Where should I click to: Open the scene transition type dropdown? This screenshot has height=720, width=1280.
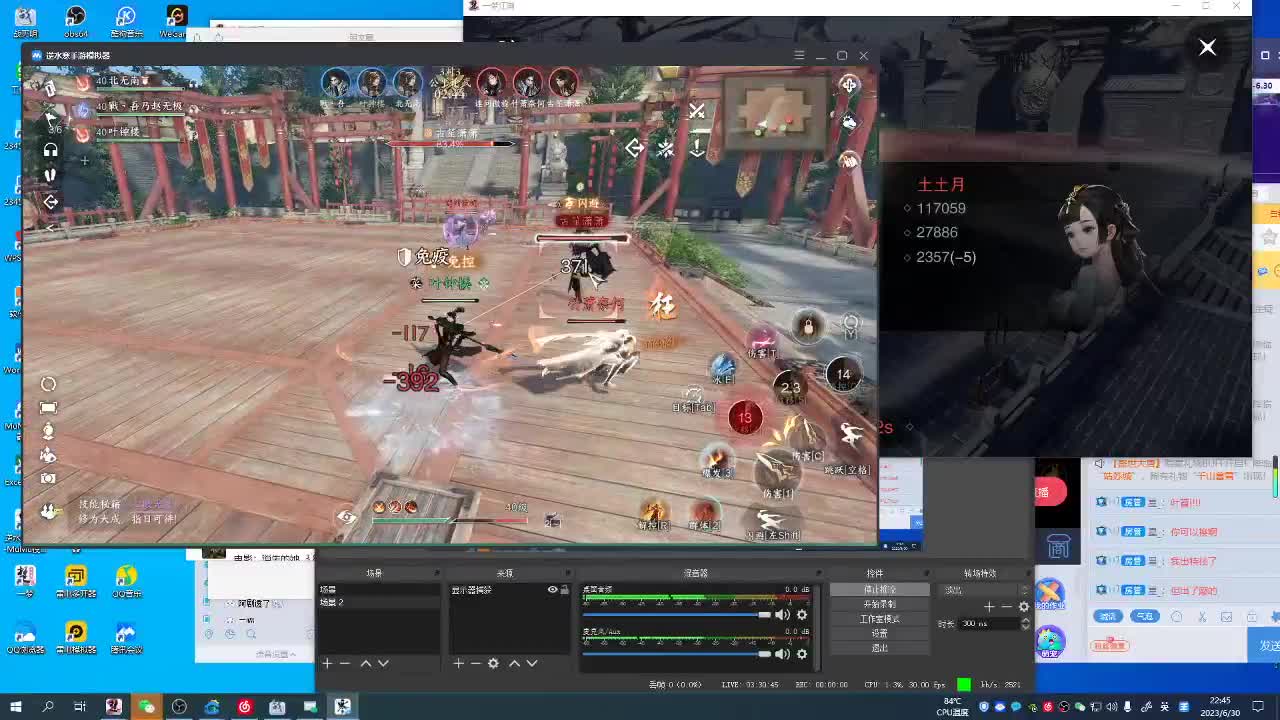985,590
